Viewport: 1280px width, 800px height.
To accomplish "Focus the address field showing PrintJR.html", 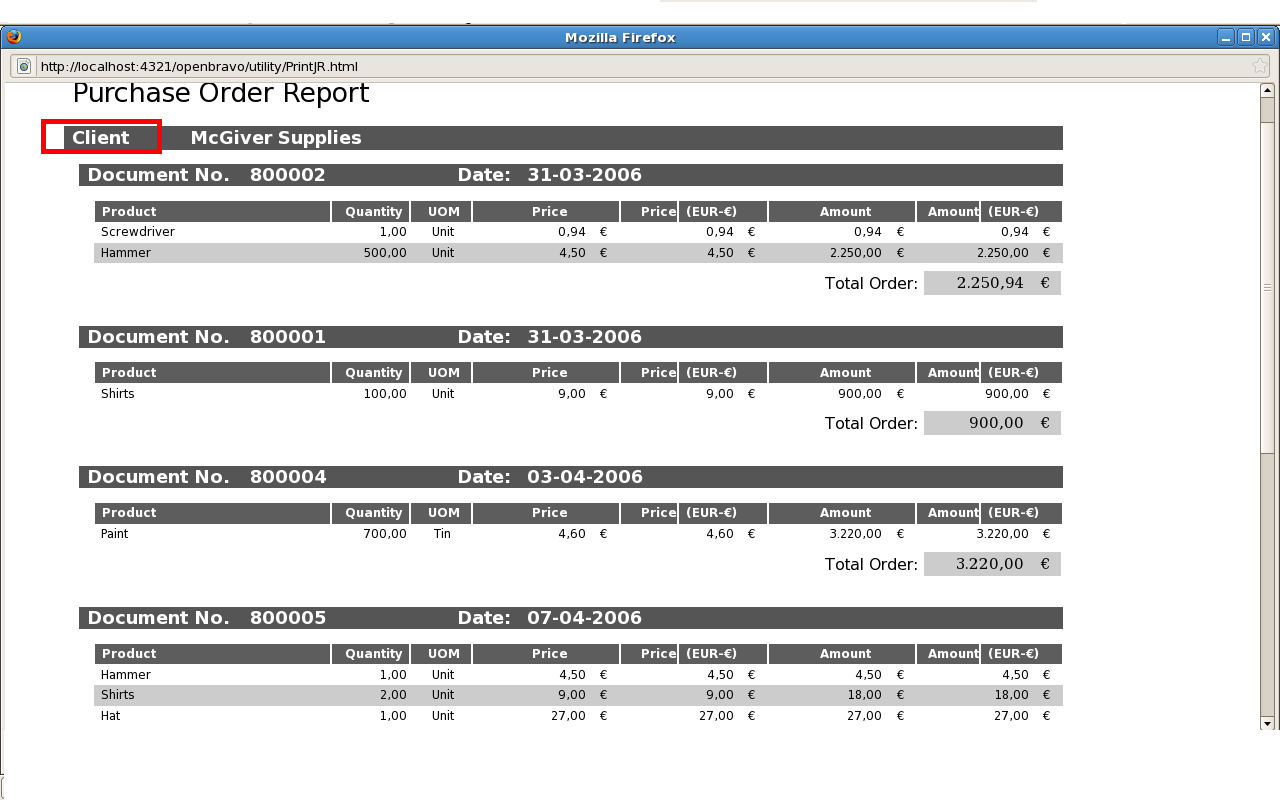I will (640, 66).
